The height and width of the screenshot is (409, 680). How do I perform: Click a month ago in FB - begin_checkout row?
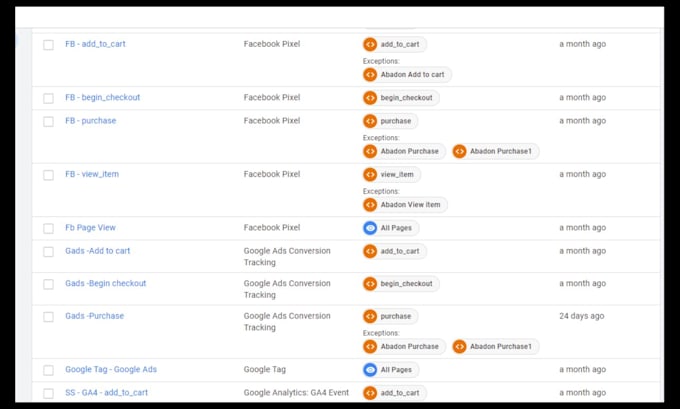582,97
